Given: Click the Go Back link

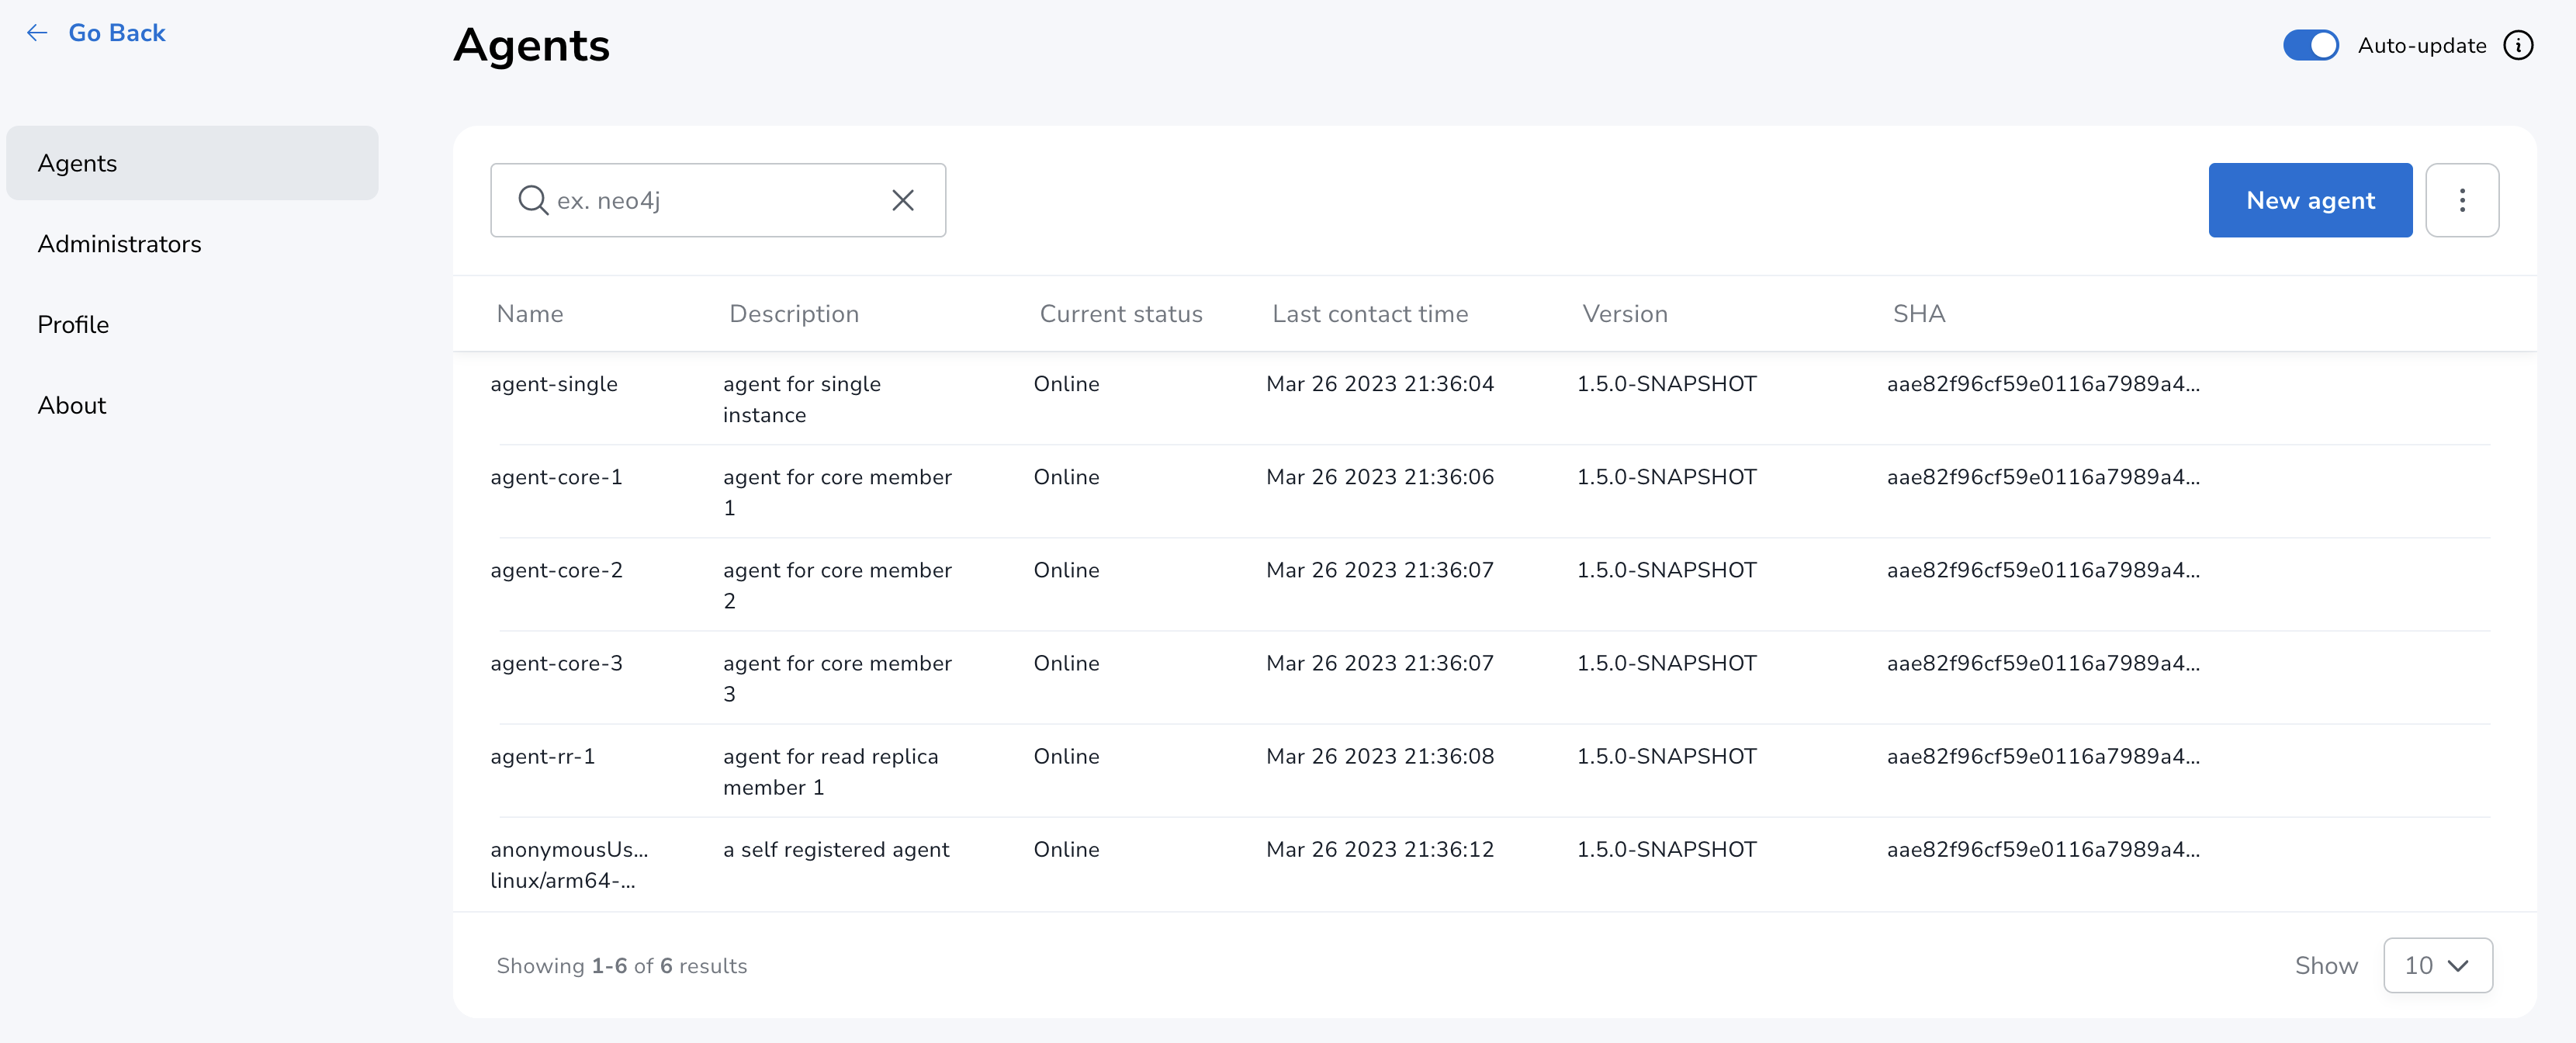Looking at the screenshot, I should [116, 33].
